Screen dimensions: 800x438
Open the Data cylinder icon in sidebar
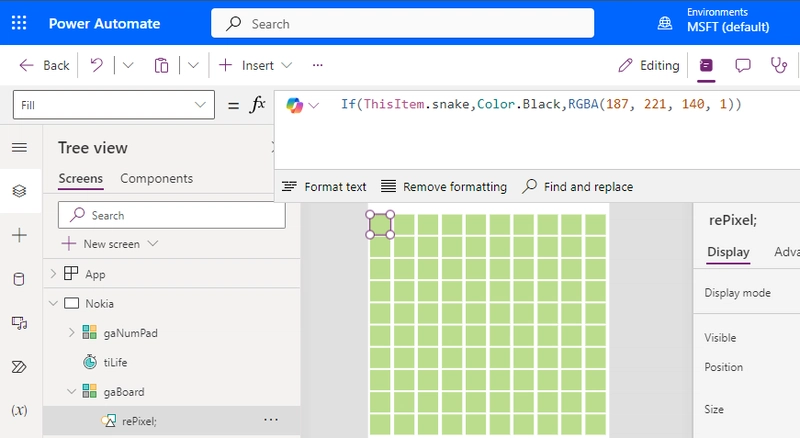[19, 279]
